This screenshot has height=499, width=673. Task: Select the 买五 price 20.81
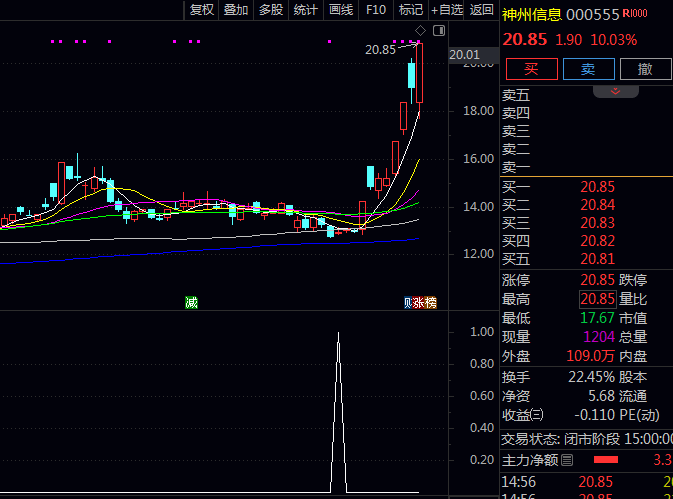pos(597,259)
